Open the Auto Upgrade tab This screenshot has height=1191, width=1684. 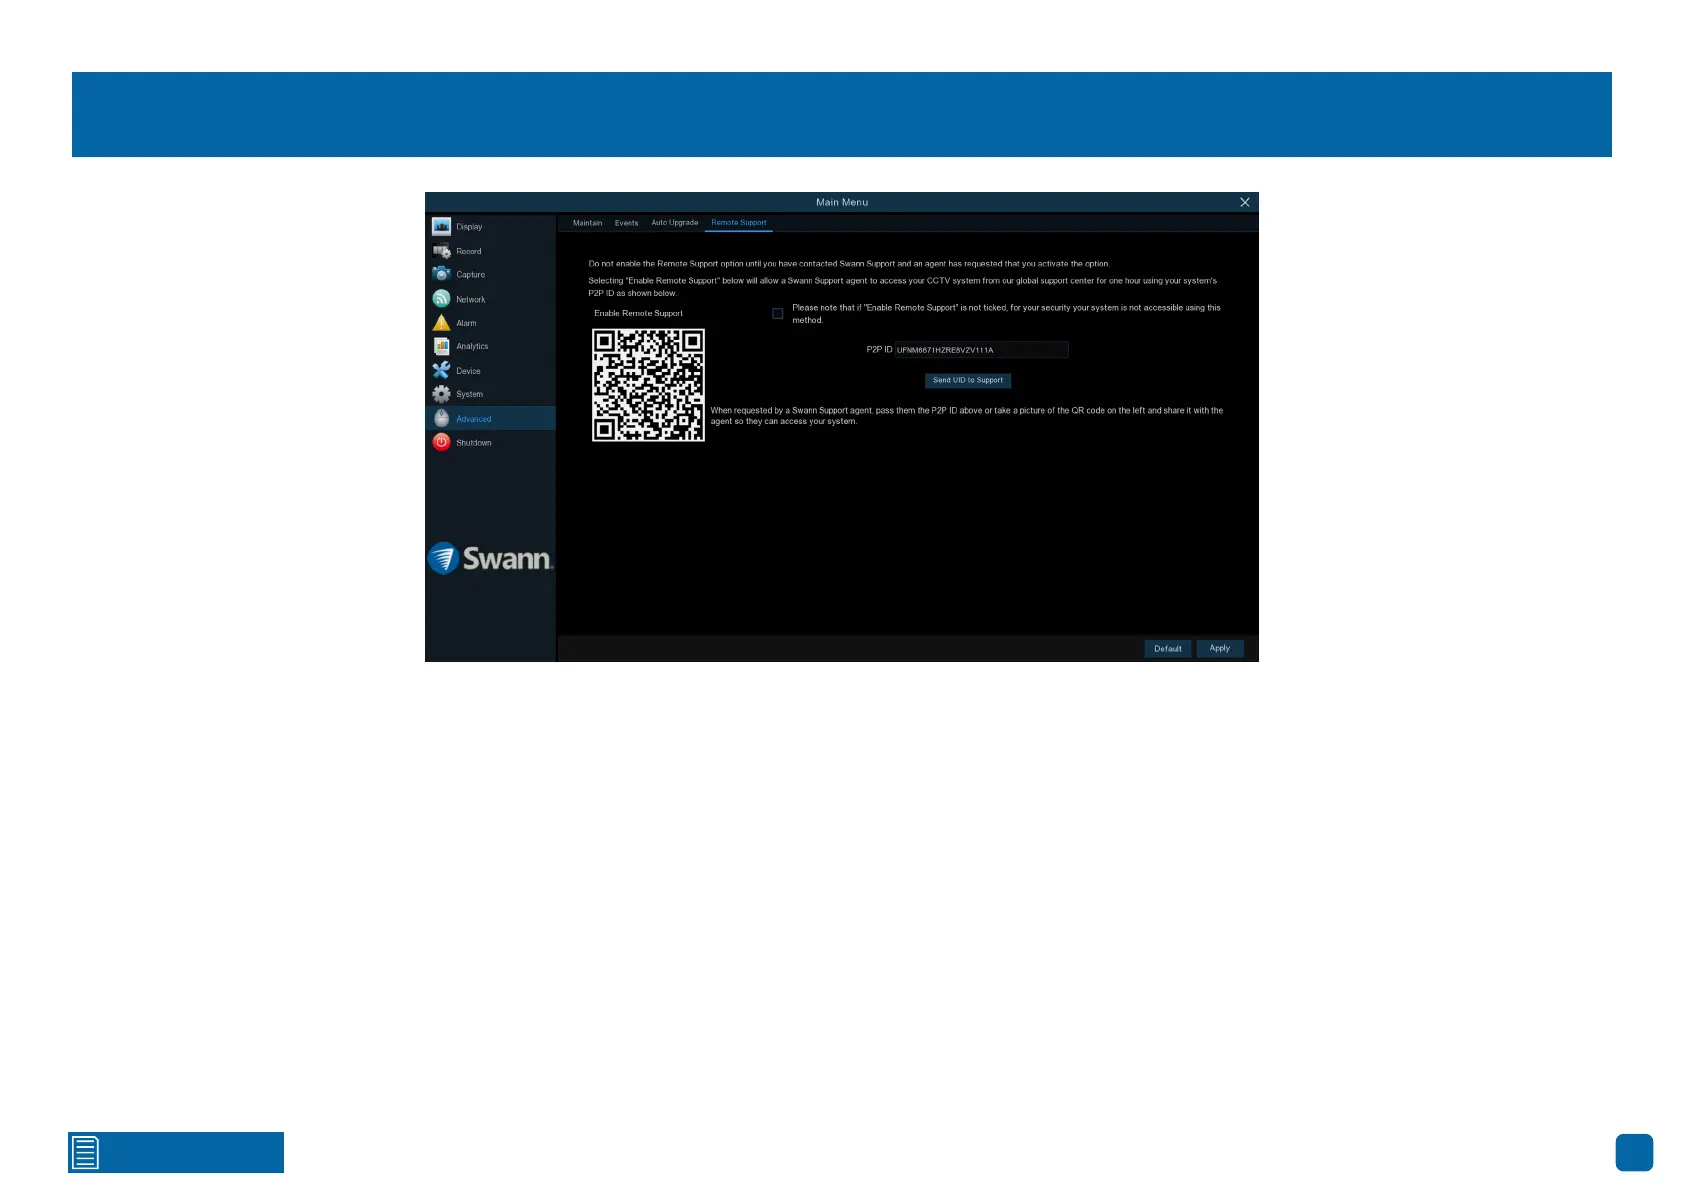click(674, 223)
